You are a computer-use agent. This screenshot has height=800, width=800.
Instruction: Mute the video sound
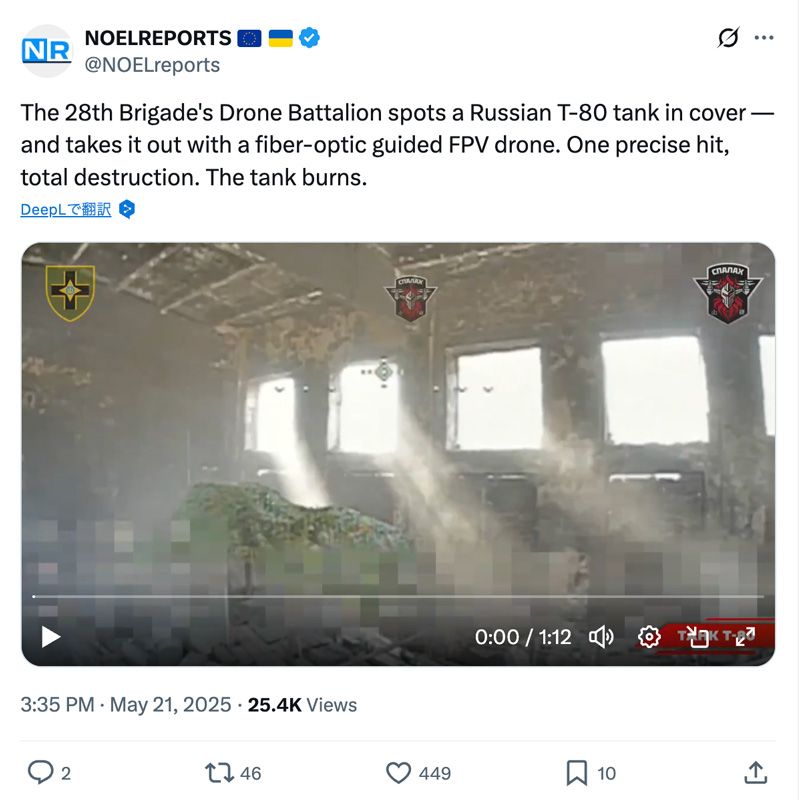[x=601, y=637]
